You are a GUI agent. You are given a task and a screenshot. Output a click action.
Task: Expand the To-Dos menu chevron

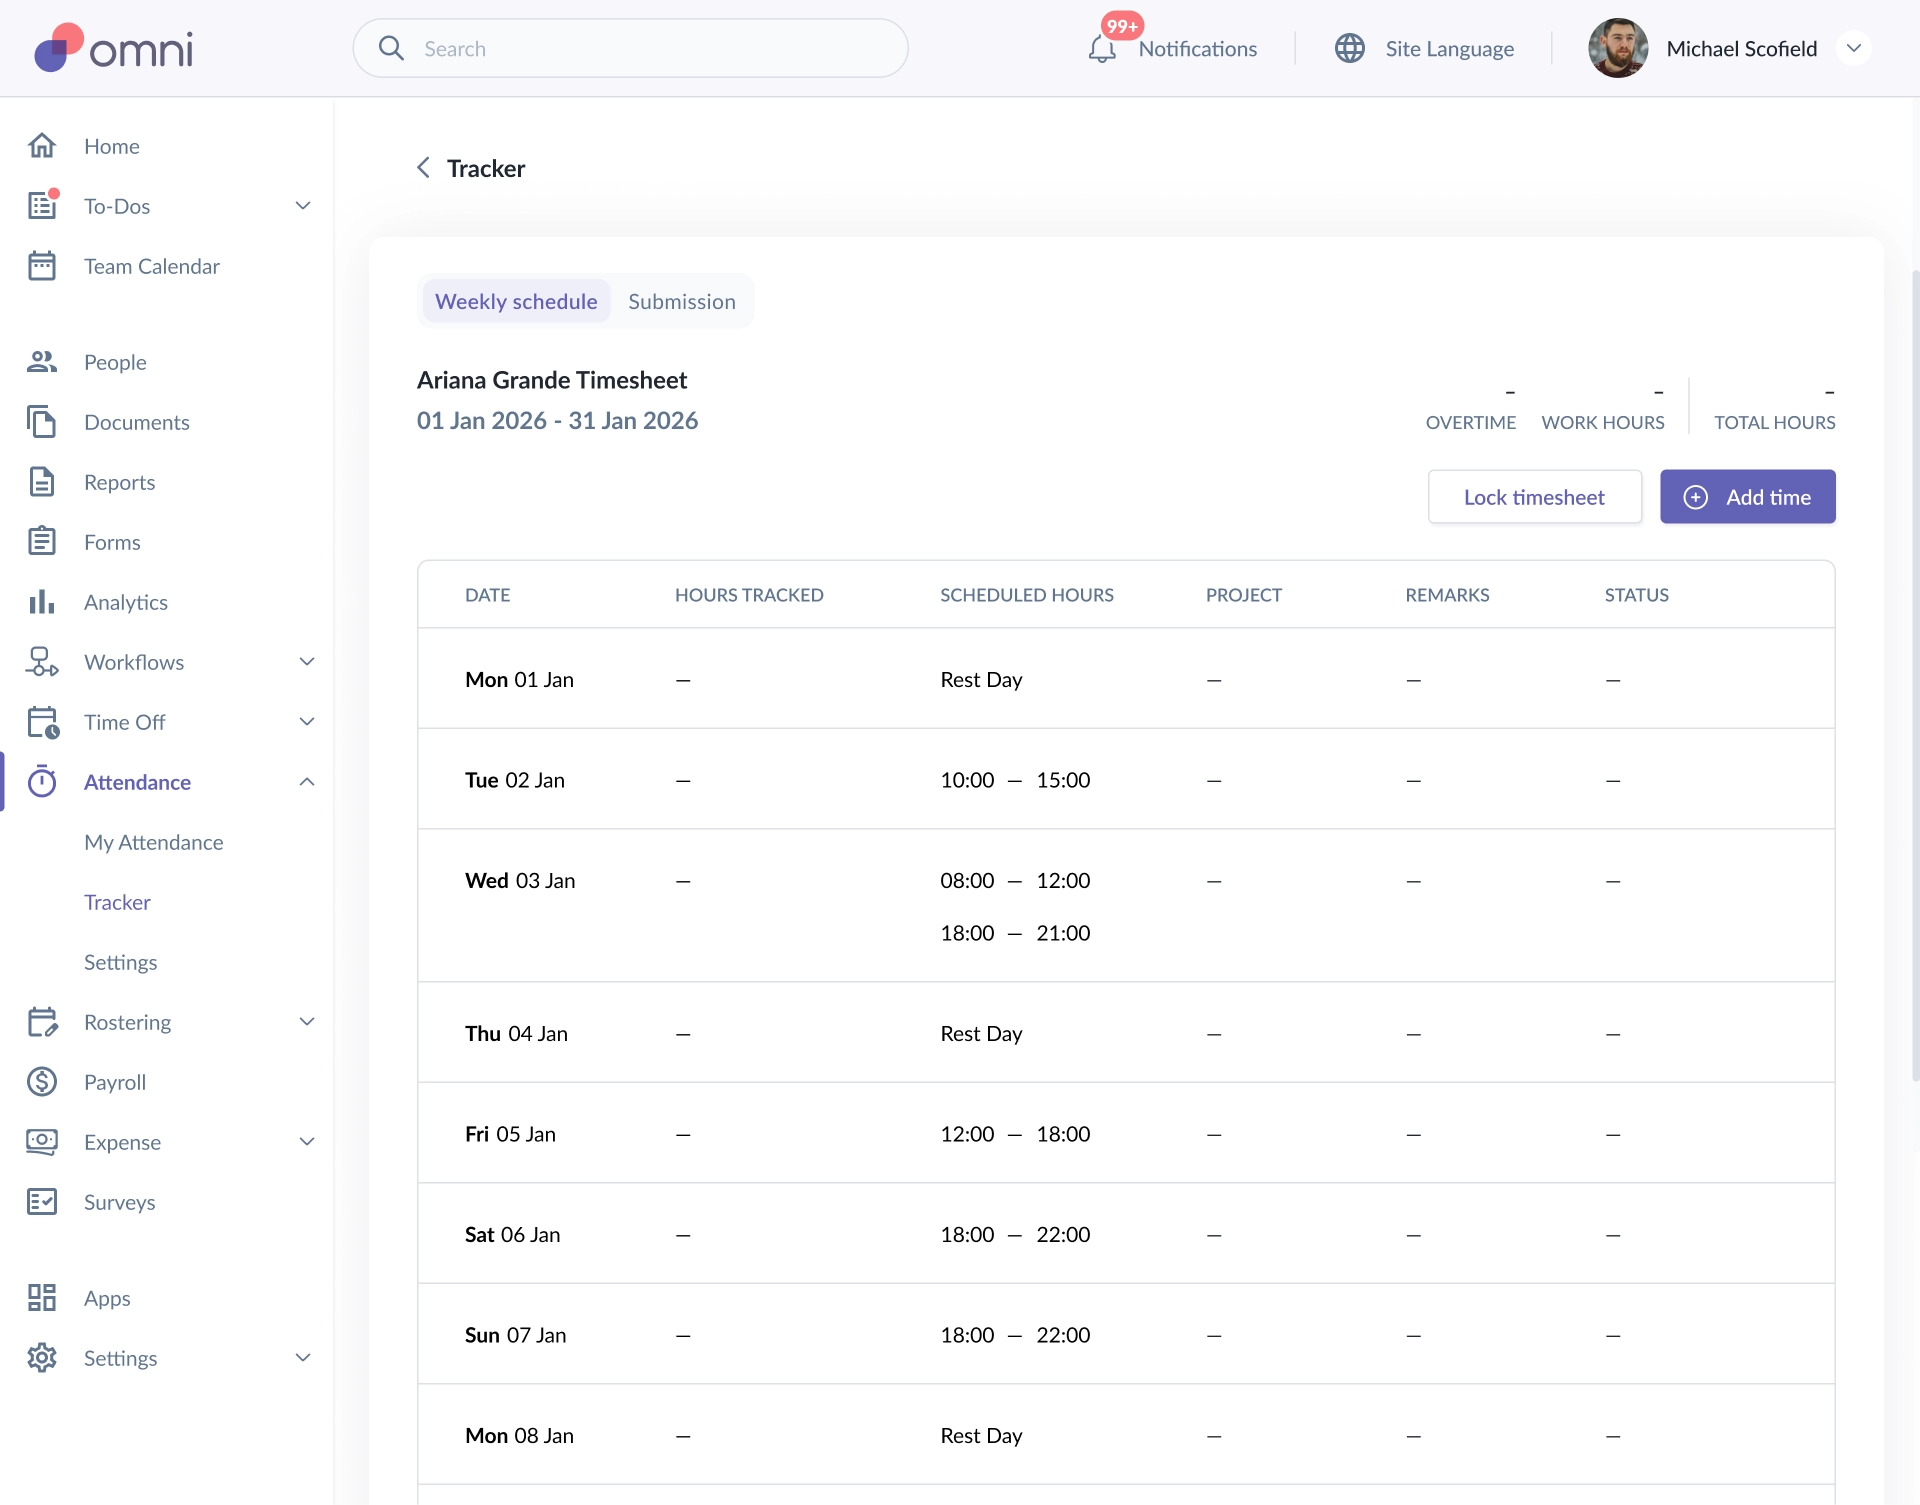304,206
